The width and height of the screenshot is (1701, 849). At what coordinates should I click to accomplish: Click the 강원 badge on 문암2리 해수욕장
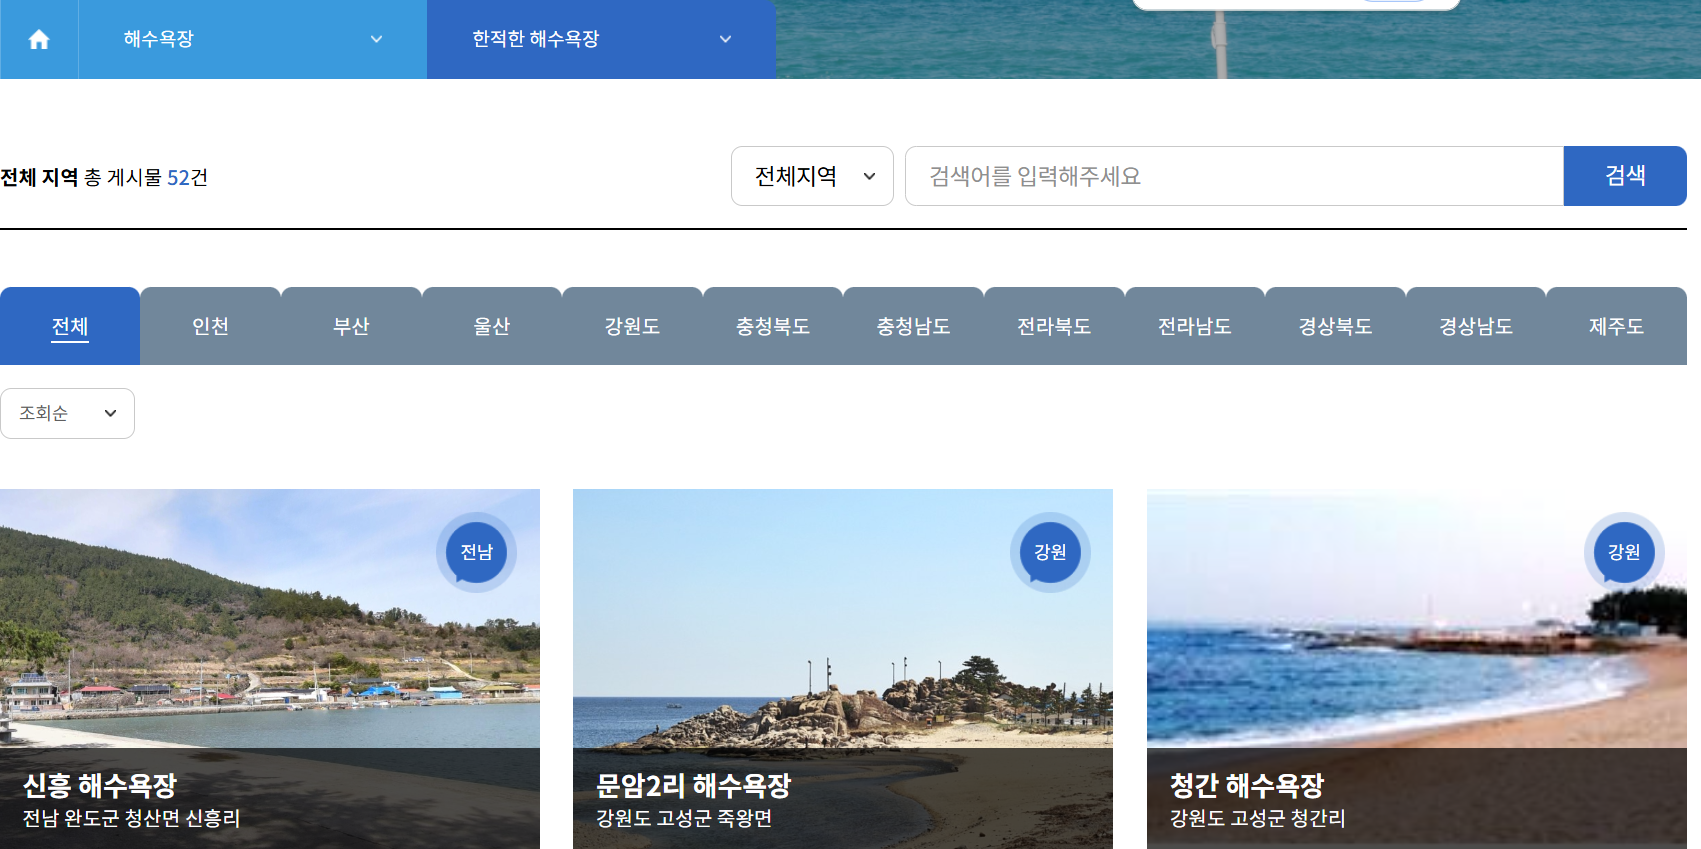[x=1050, y=552]
